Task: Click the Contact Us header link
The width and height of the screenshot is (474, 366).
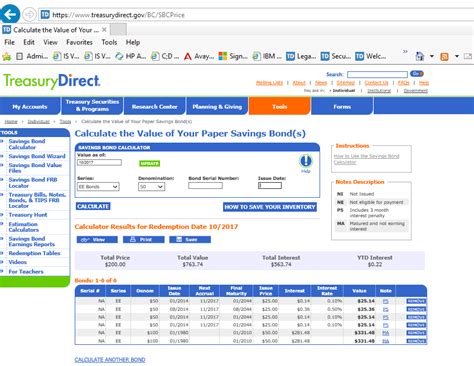Action: tap(376, 83)
